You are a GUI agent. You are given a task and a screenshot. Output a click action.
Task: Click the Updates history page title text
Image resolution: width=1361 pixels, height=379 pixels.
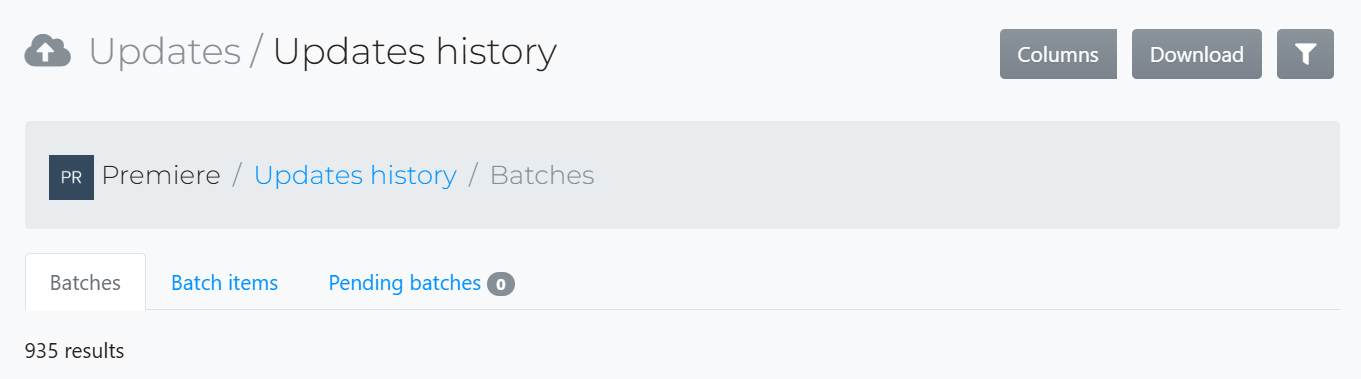click(415, 51)
